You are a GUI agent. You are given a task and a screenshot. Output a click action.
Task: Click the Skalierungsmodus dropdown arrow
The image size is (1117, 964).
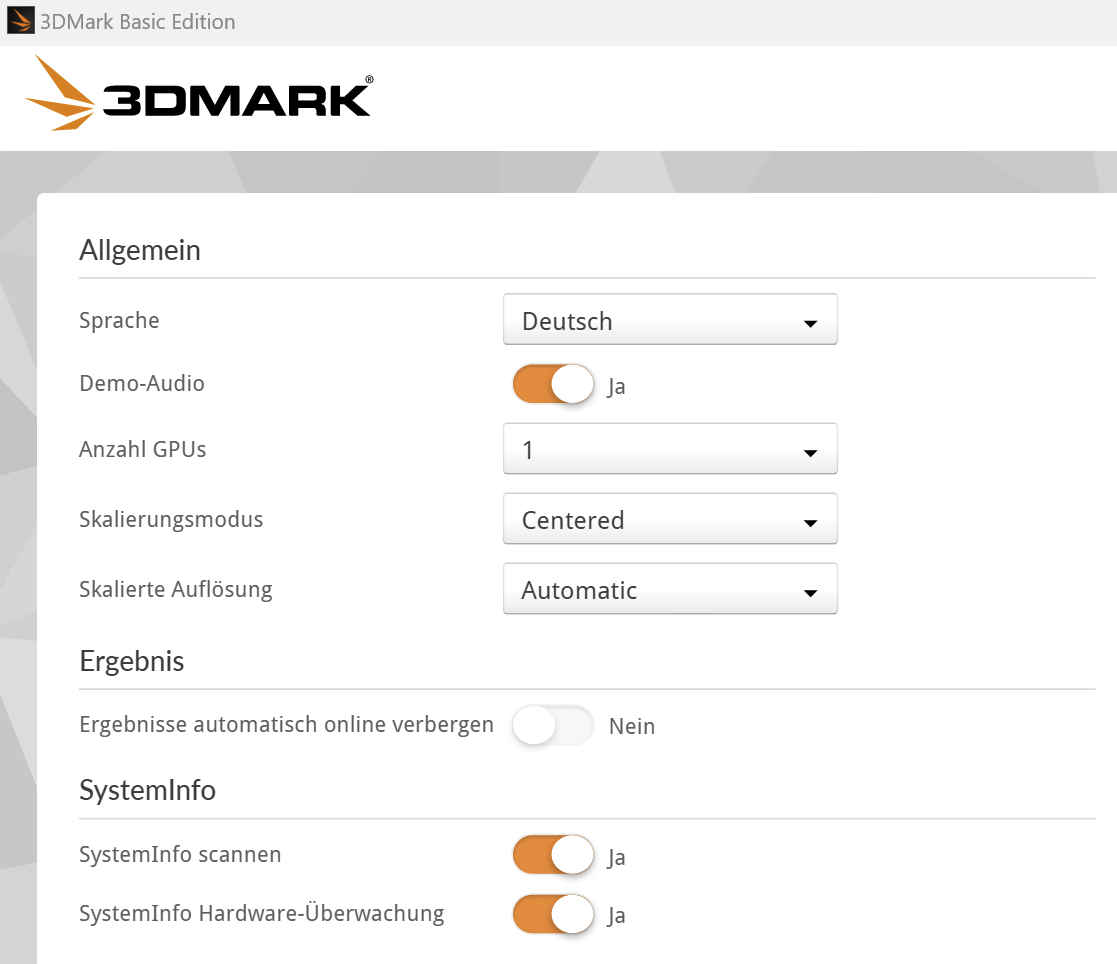[x=810, y=523]
